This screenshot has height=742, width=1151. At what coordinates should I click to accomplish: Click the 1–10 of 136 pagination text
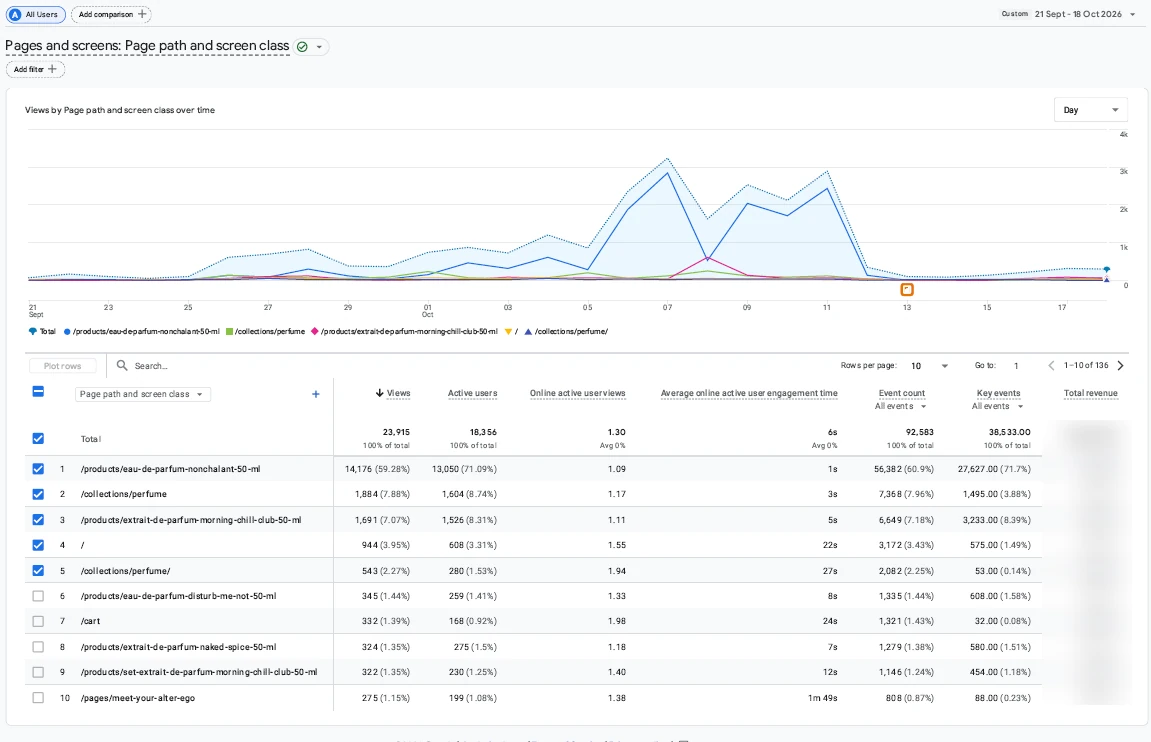(1086, 365)
